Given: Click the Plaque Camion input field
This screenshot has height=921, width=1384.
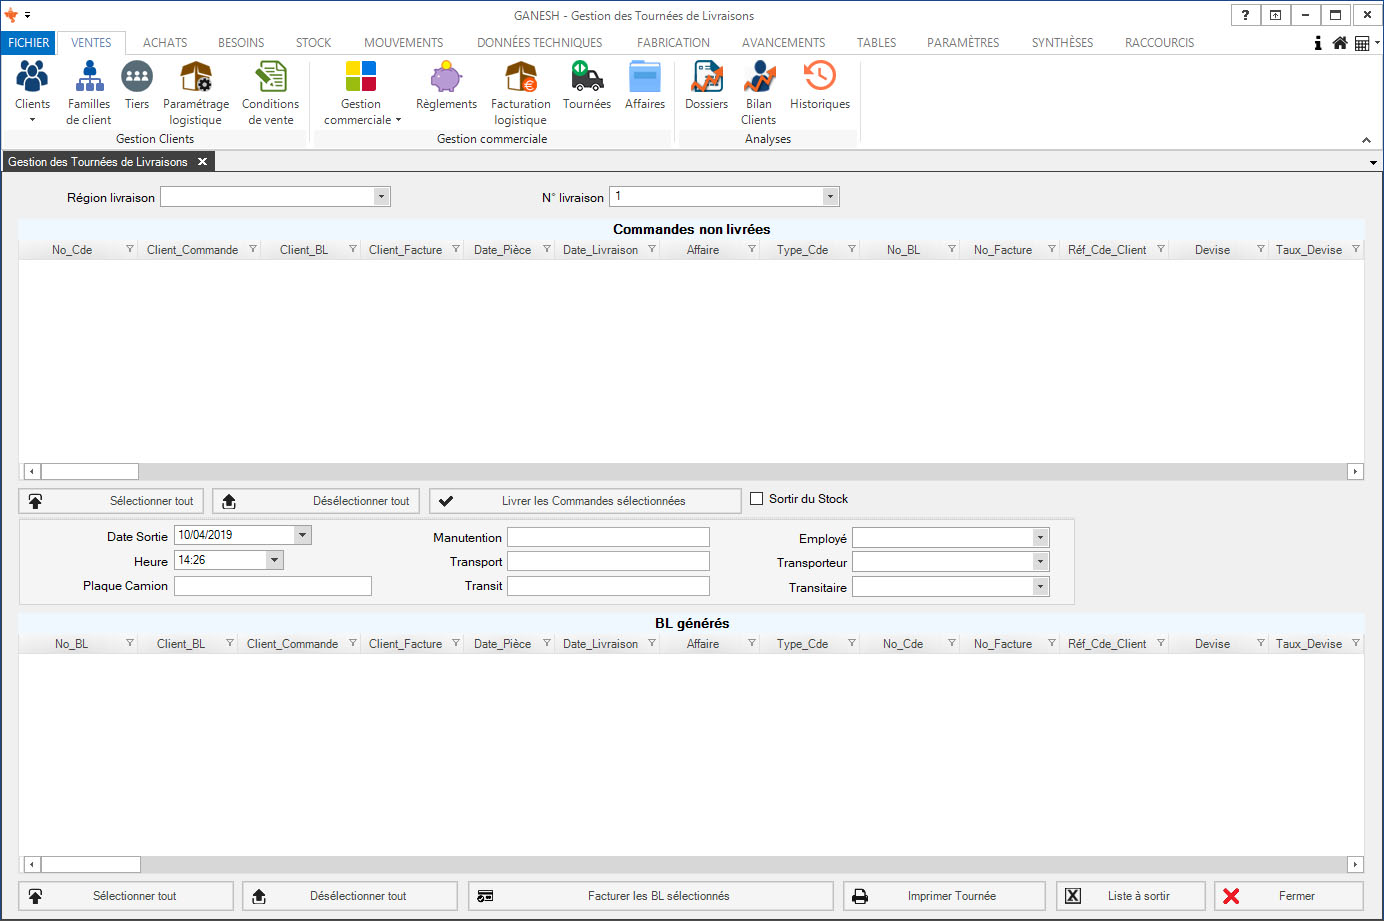Looking at the screenshot, I should 273,586.
